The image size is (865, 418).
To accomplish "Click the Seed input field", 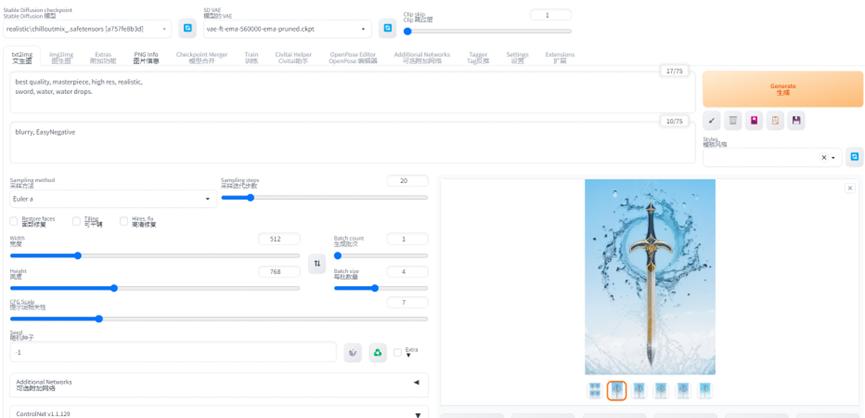I will click(173, 352).
